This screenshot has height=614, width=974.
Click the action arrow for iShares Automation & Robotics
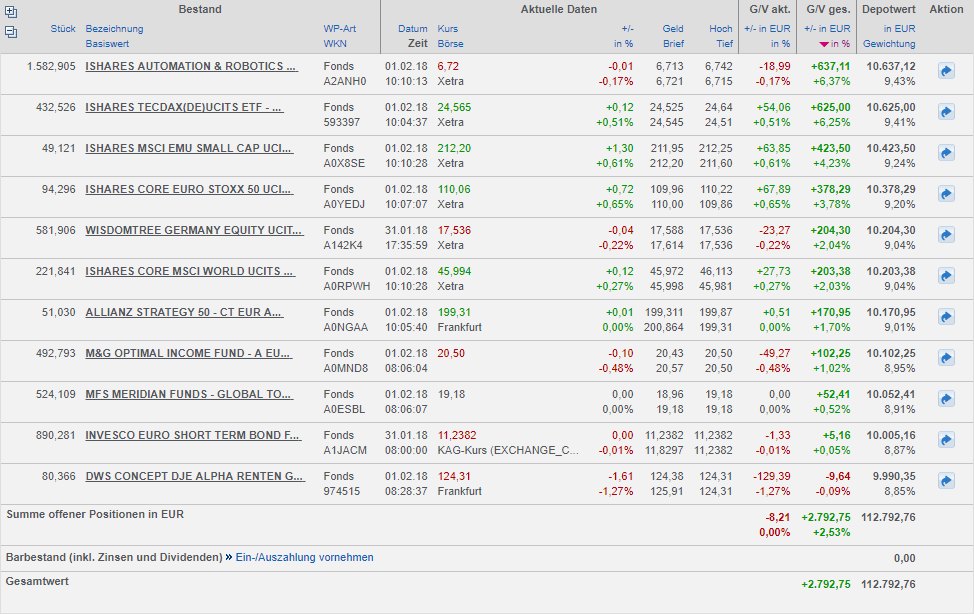pos(946,71)
